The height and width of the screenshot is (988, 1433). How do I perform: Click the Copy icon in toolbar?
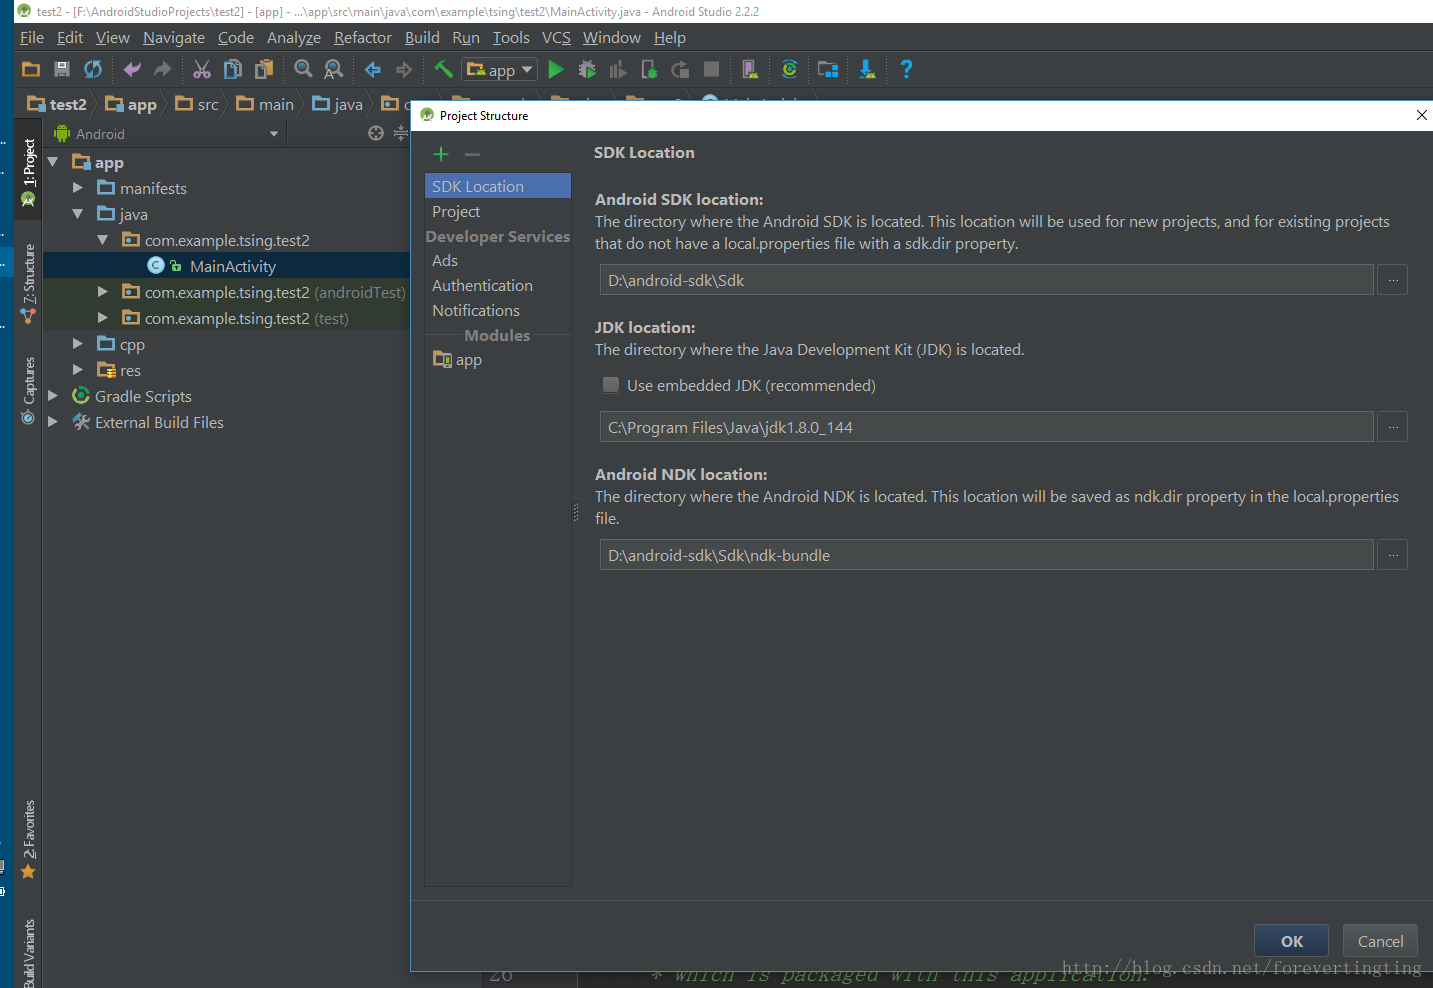(233, 69)
